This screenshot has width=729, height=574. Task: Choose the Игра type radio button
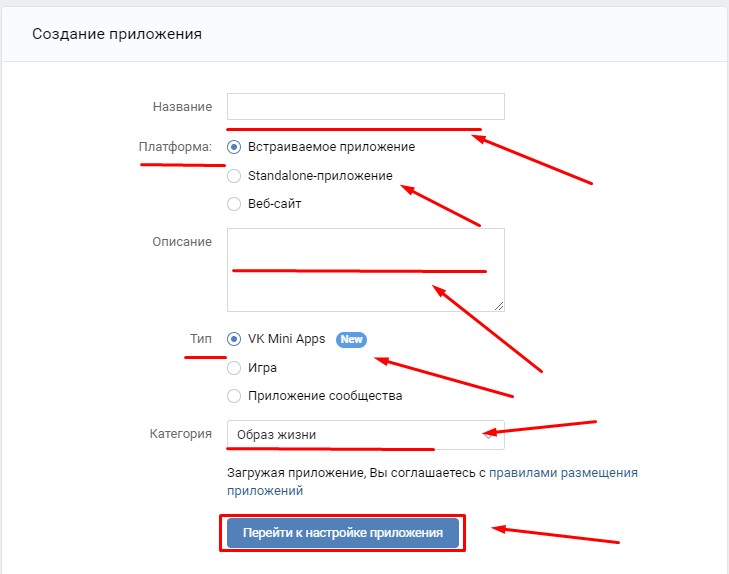234,368
